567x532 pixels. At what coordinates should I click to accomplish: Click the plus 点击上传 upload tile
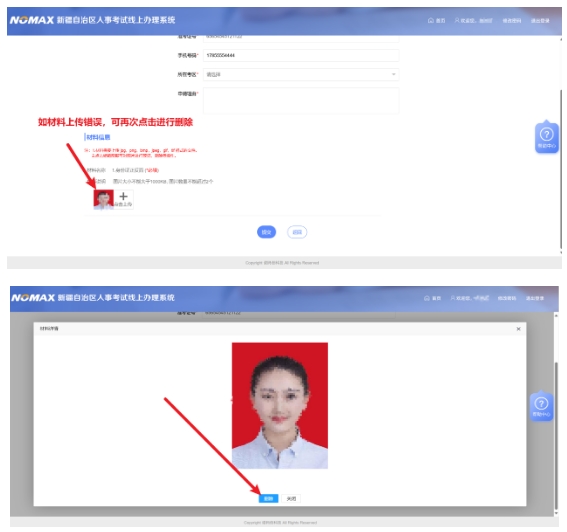(x=124, y=199)
